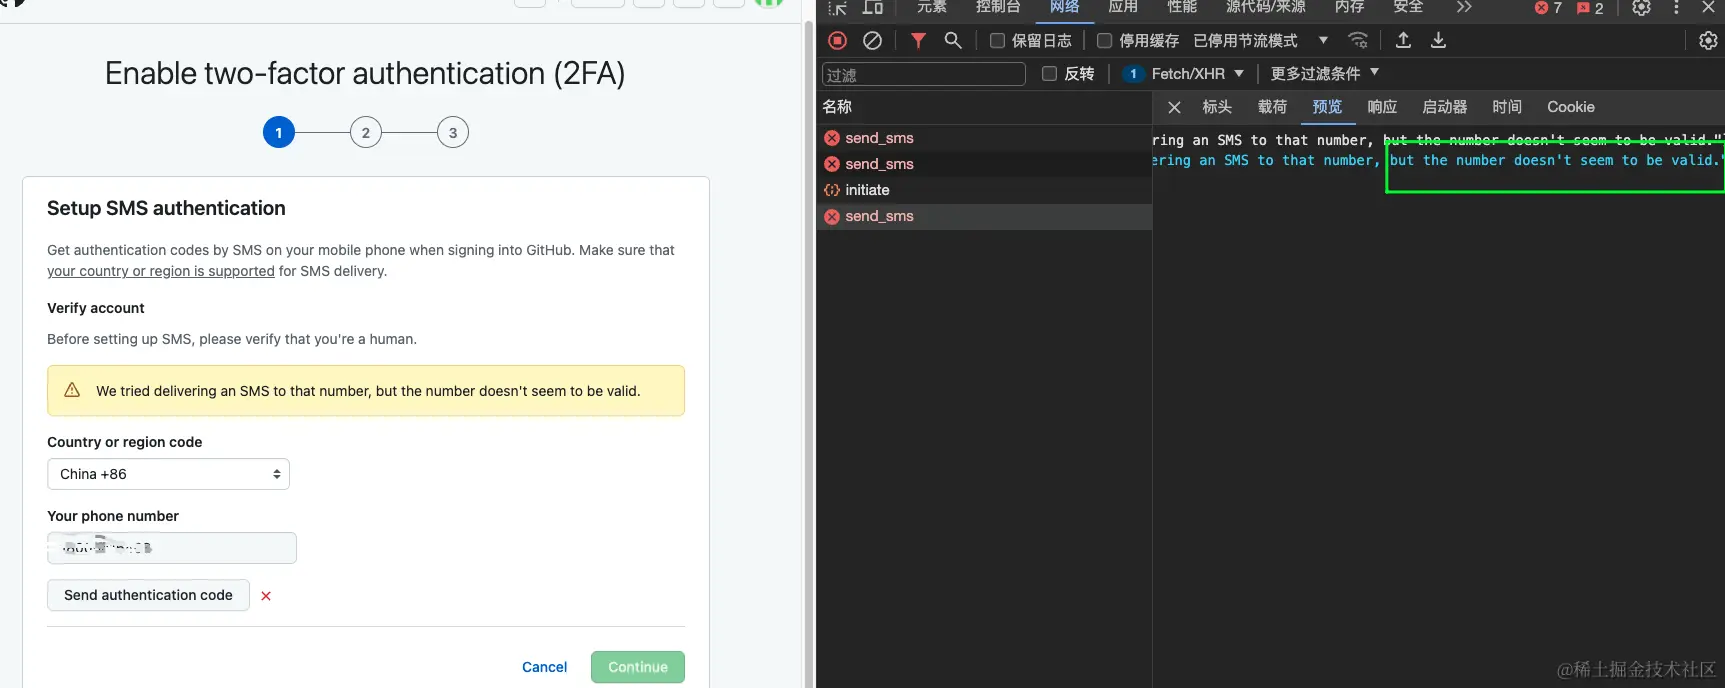Click the warning triangle in the SMS alert
1725x688 pixels.
[x=72, y=390]
